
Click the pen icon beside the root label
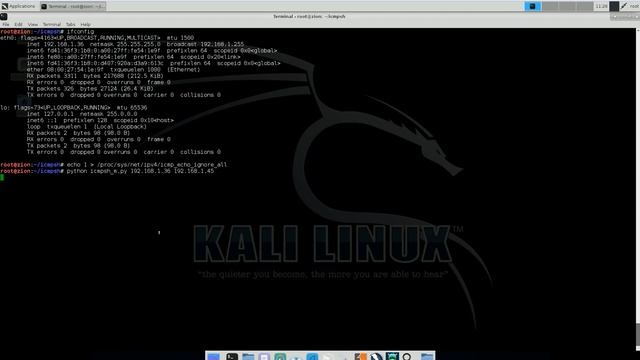624,6
